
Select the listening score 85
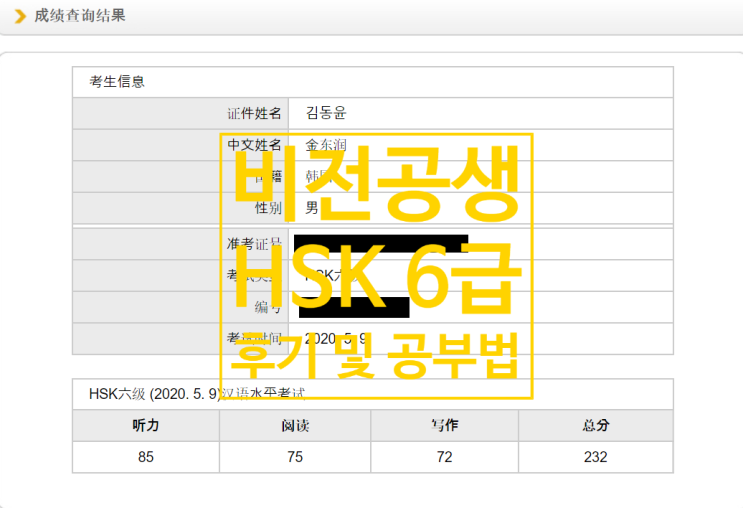tap(146, 457)
